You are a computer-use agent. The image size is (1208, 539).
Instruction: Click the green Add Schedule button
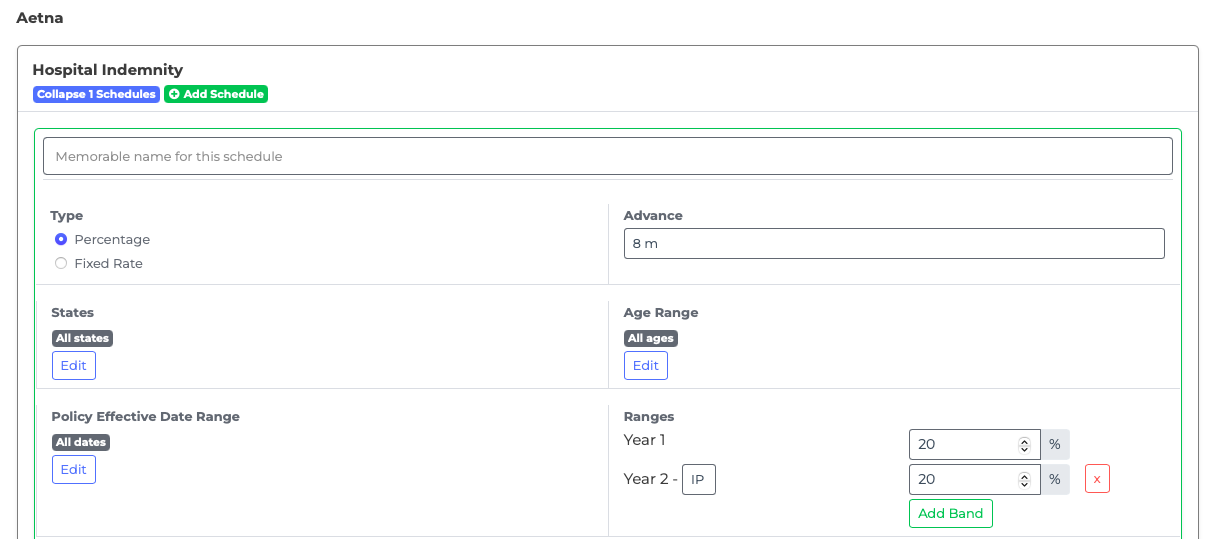pyautogui.click(x=216, y=94)
